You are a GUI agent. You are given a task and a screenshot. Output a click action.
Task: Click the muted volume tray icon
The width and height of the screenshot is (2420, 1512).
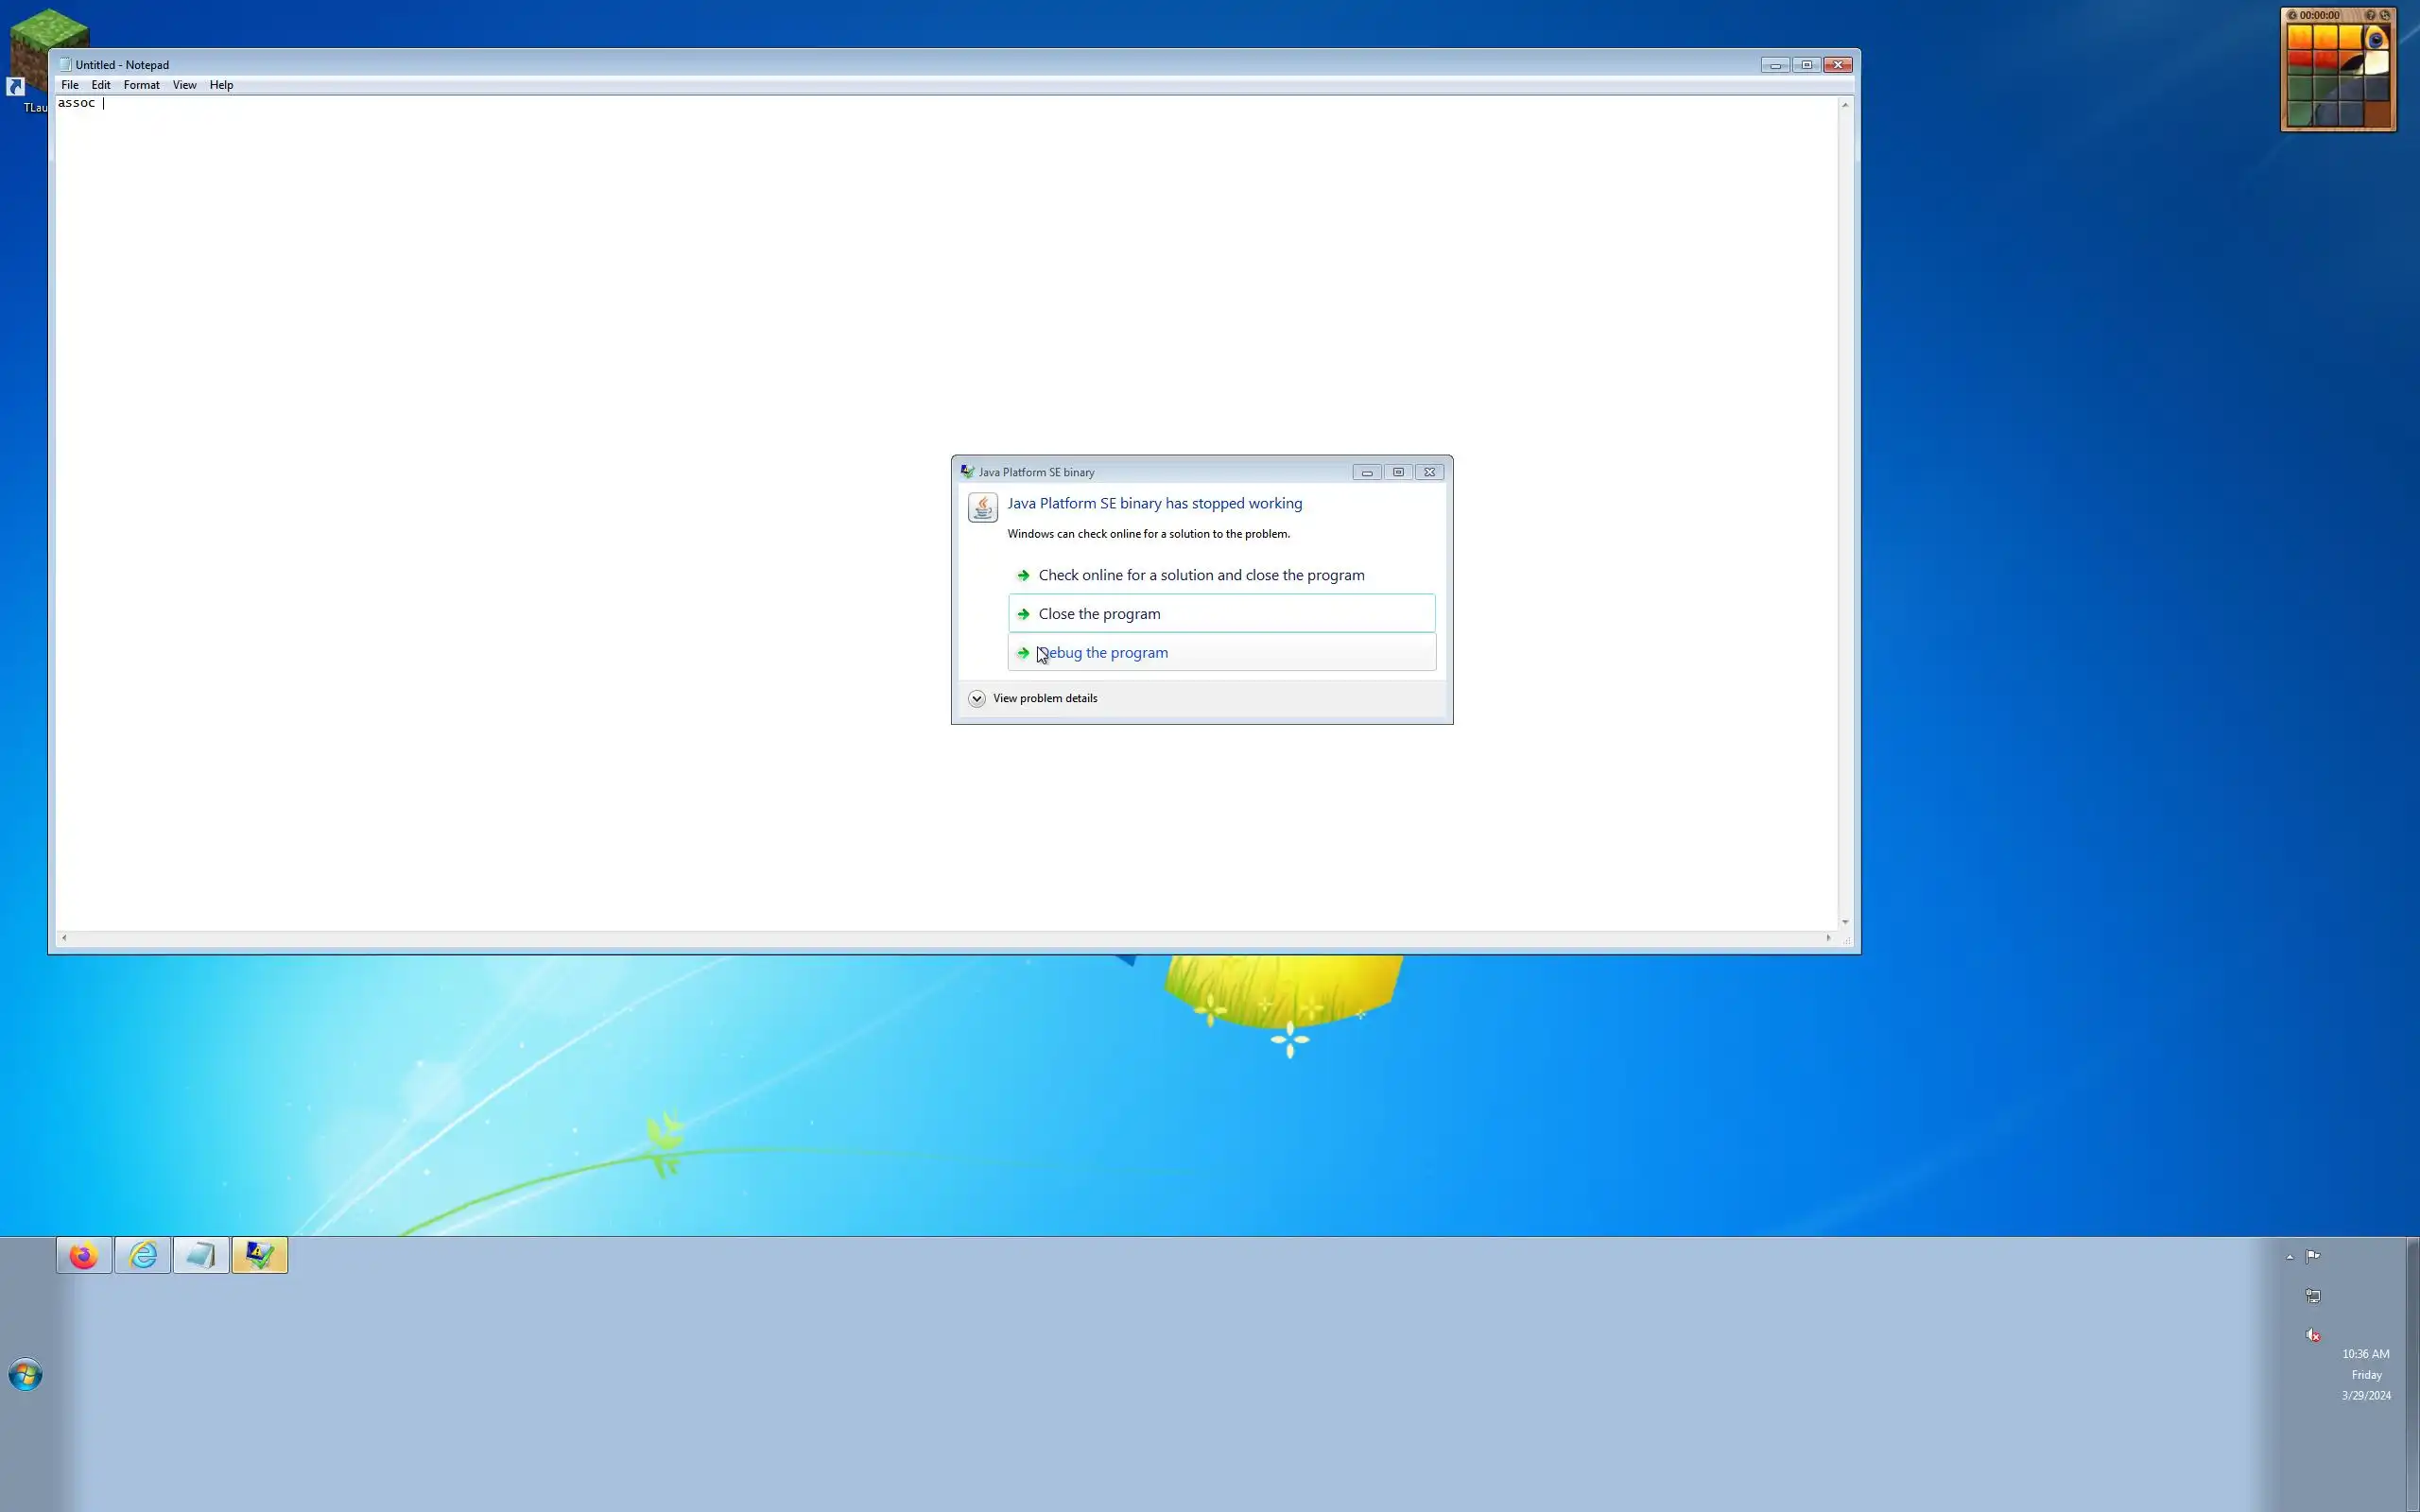[x=2313, y=1335]
